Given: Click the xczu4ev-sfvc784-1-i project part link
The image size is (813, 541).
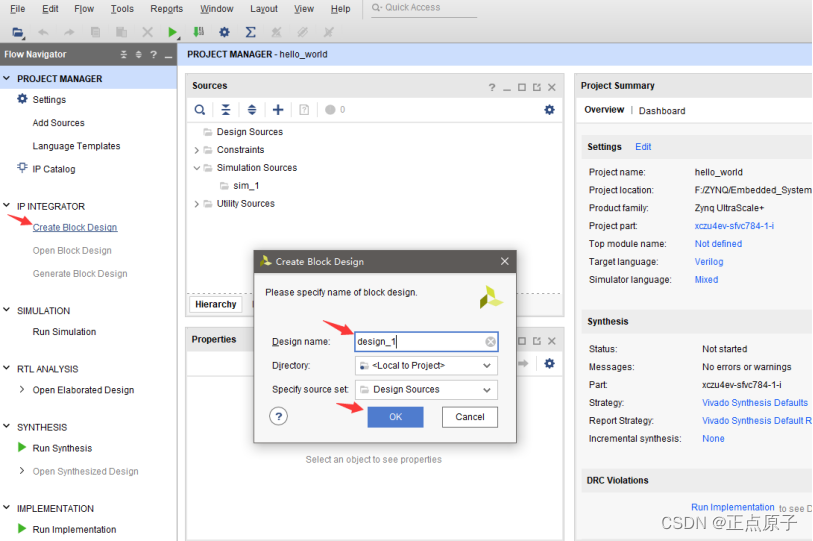Looking at the screenshot, I should coord(734,226).
